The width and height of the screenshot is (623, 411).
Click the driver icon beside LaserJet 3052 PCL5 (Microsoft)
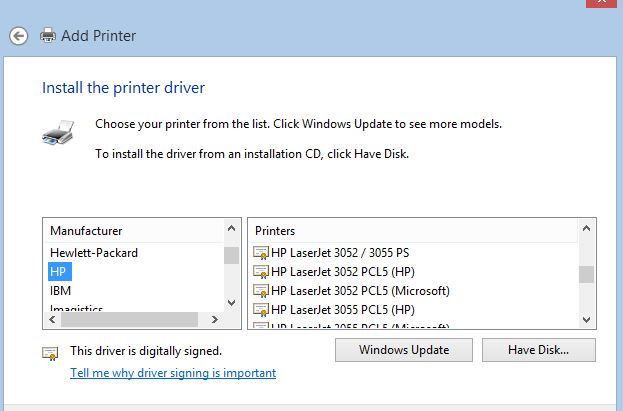(261, 291)
